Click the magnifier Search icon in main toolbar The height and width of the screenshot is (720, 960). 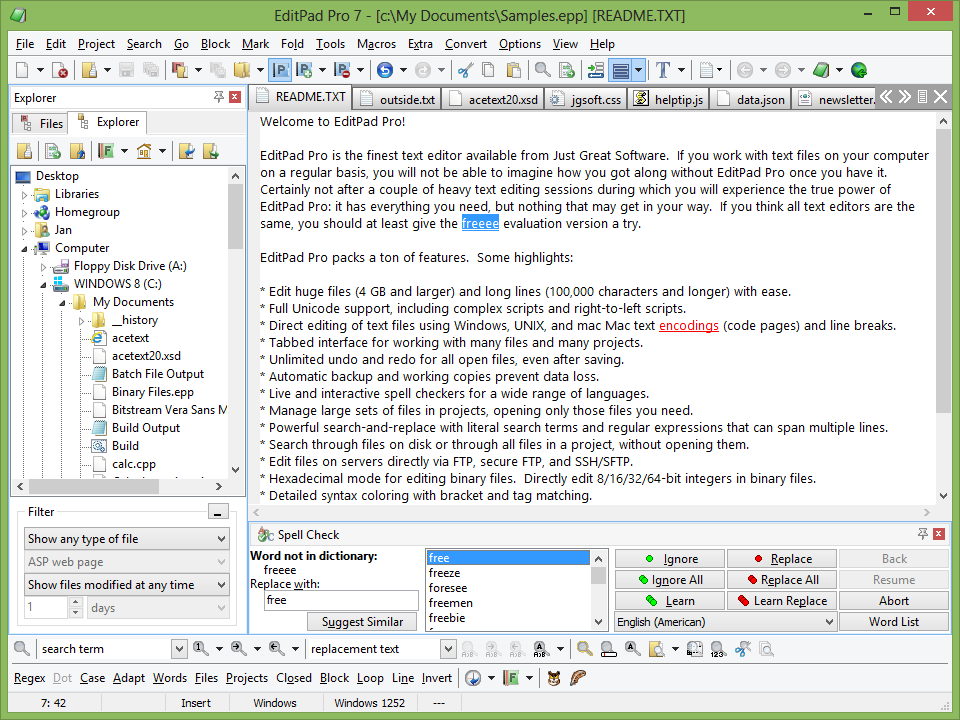coord(542,70)
